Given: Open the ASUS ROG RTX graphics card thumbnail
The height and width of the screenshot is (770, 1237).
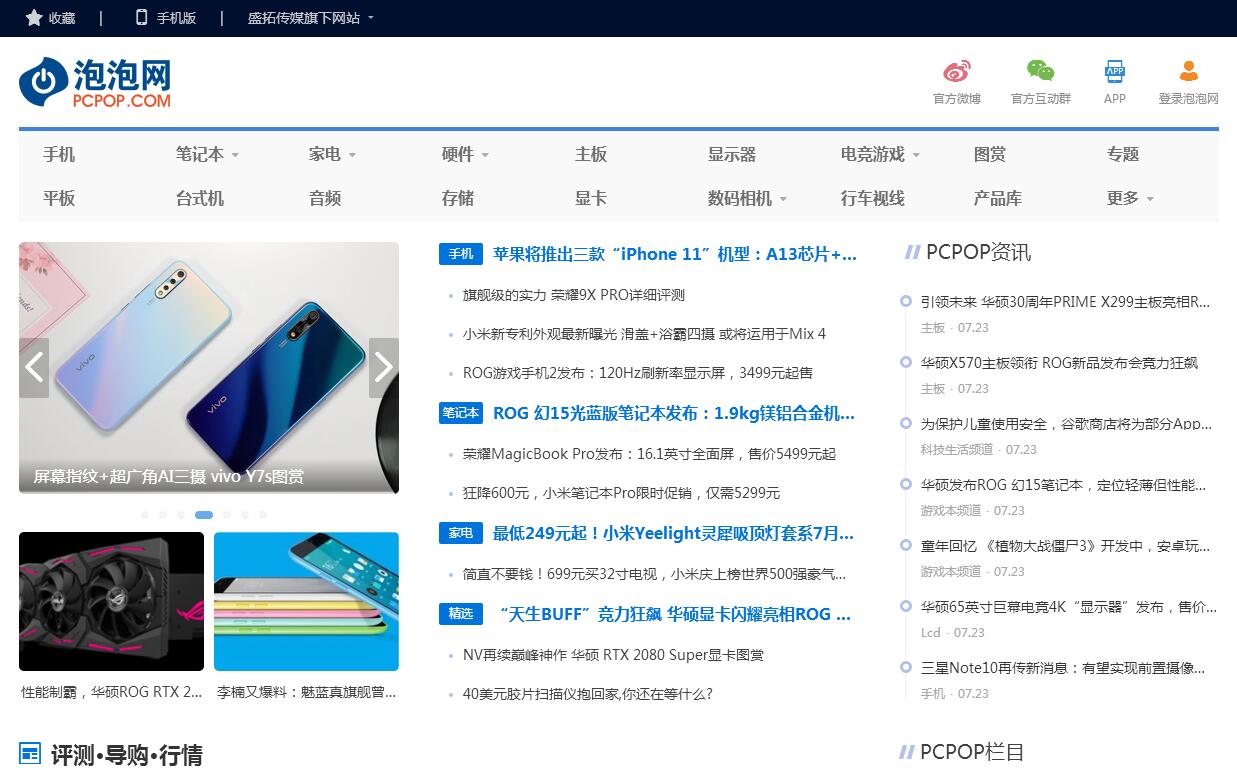Looking at the screenshot, I should click(x=111, y=601).
